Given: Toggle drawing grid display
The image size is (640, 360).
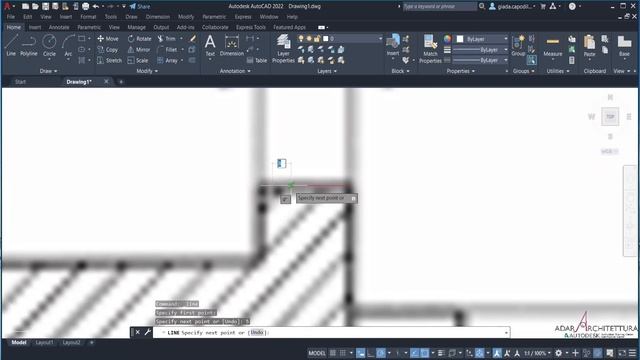Looking at the screenshot, I should coord(333,353).
